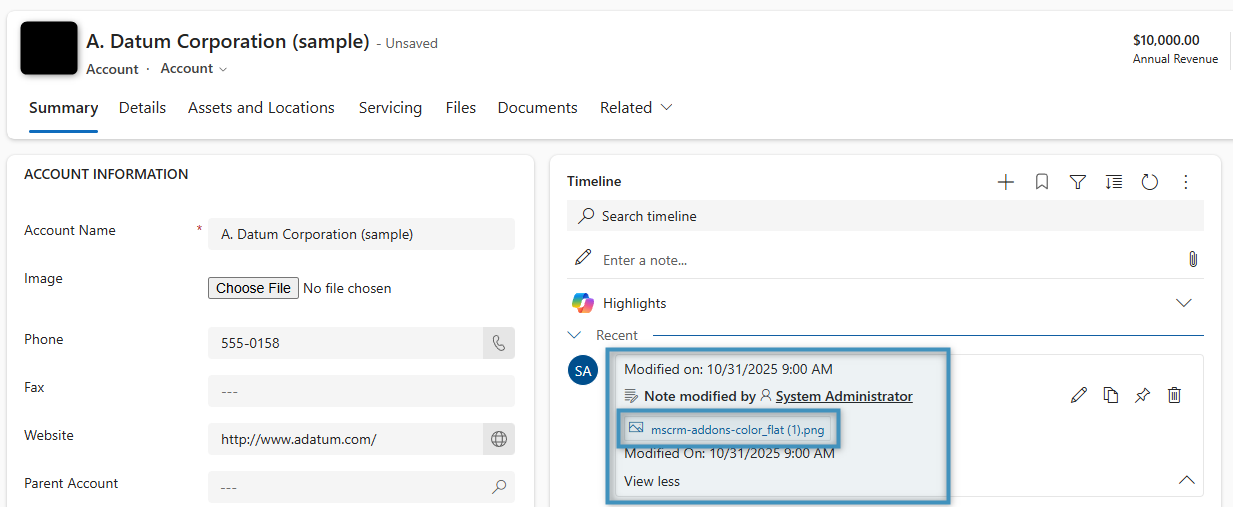Pin the note in timeline
The height and width of the screenshot is (507, 1233).
click(x=1142, y=395)
